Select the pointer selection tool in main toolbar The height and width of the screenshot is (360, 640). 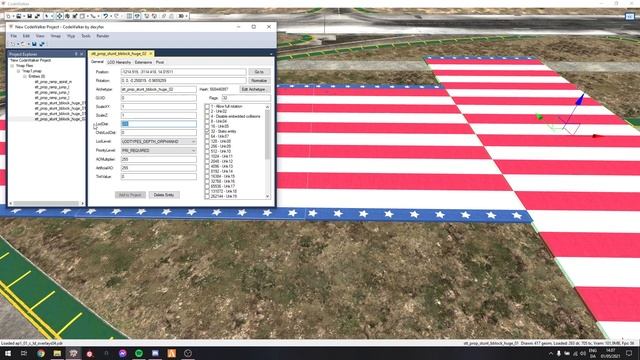[47, 16]
